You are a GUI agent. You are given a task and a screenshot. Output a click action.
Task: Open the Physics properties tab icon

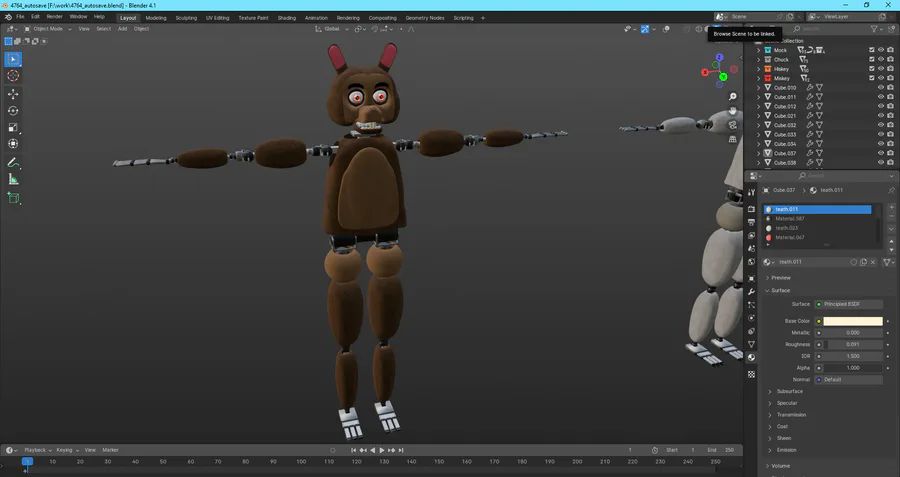pyautogui.click(x=751, y=318)
